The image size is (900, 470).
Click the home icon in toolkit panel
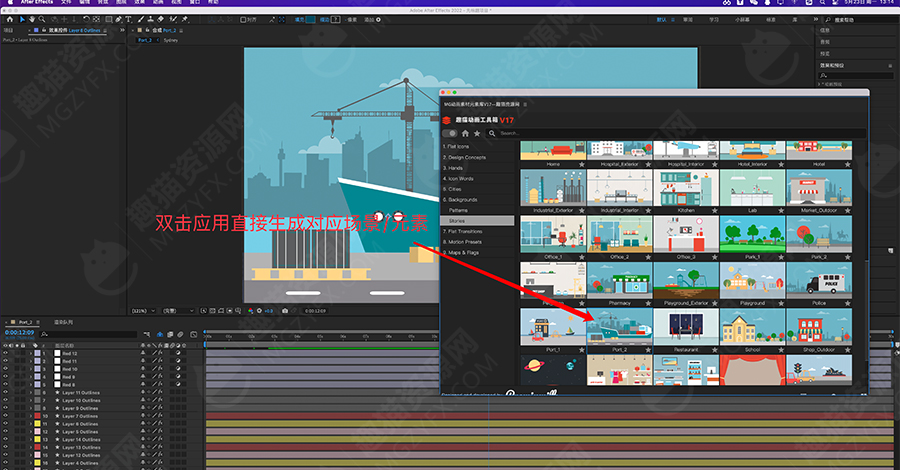pos(465,133)
